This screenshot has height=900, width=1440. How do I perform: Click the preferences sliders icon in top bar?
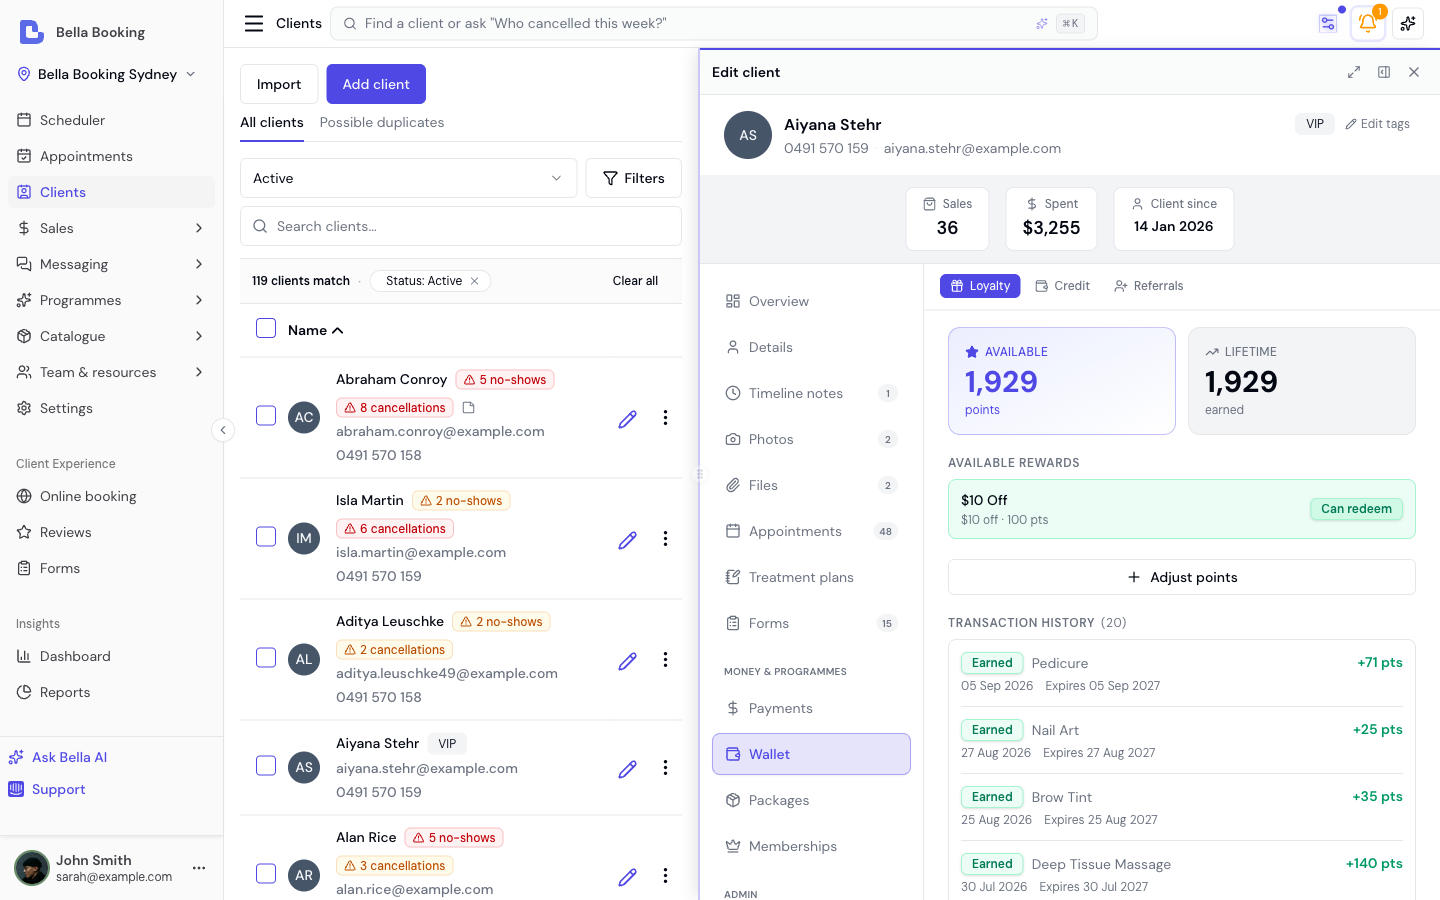point(1328,23)
